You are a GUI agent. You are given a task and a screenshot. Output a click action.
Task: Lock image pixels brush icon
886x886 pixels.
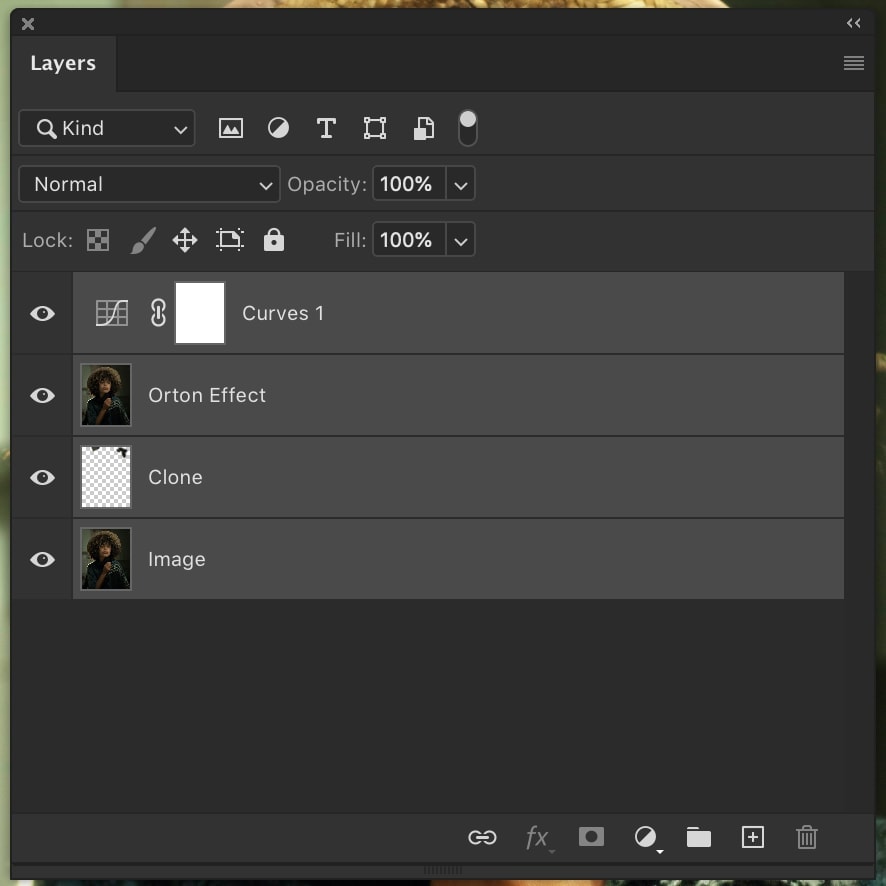(142, 240)
